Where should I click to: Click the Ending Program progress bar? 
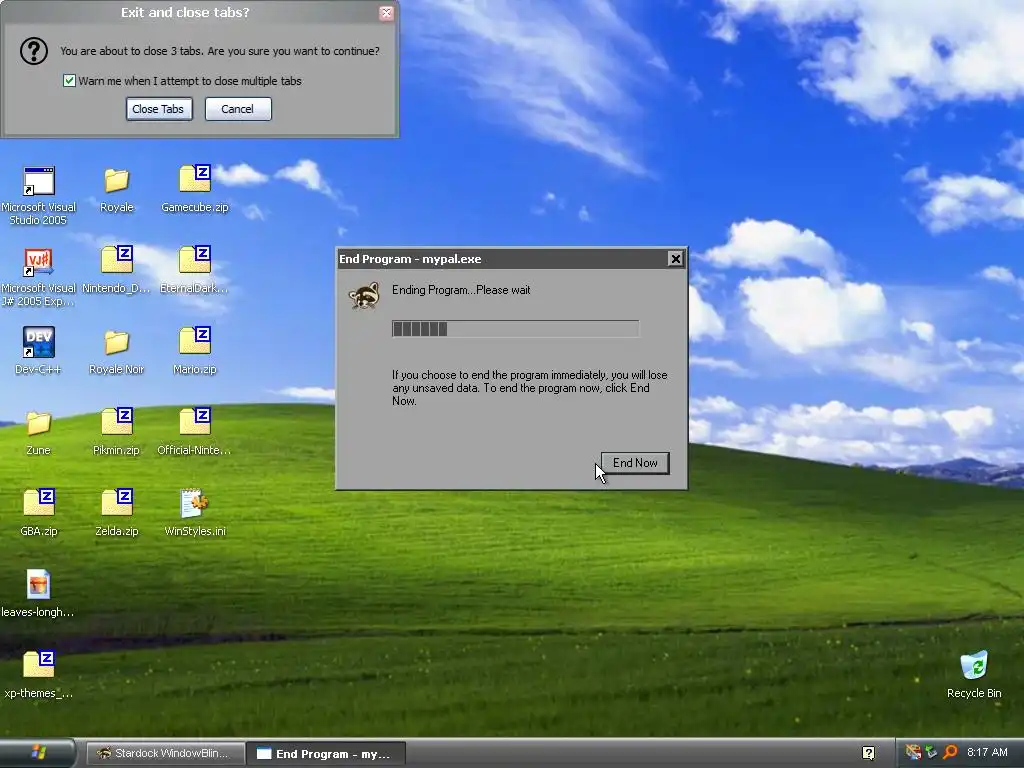[515, 328]
